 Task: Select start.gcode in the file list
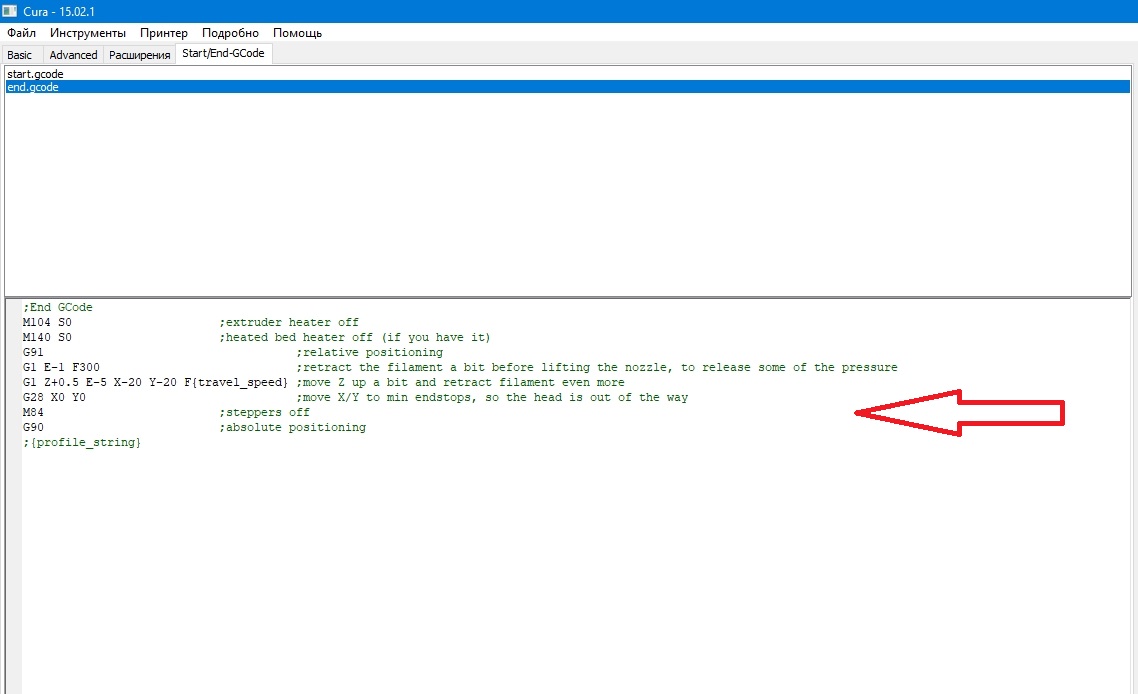35,74
